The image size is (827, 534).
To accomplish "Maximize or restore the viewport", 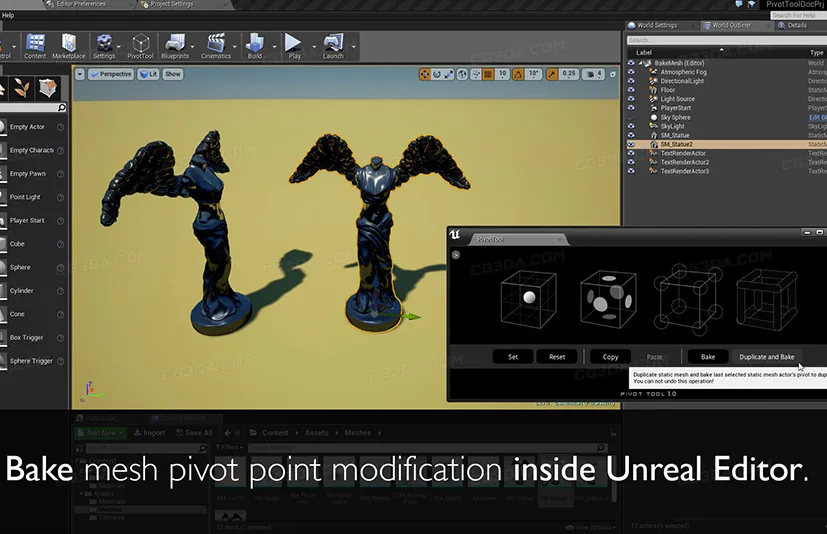I will [x=613, y=74].
